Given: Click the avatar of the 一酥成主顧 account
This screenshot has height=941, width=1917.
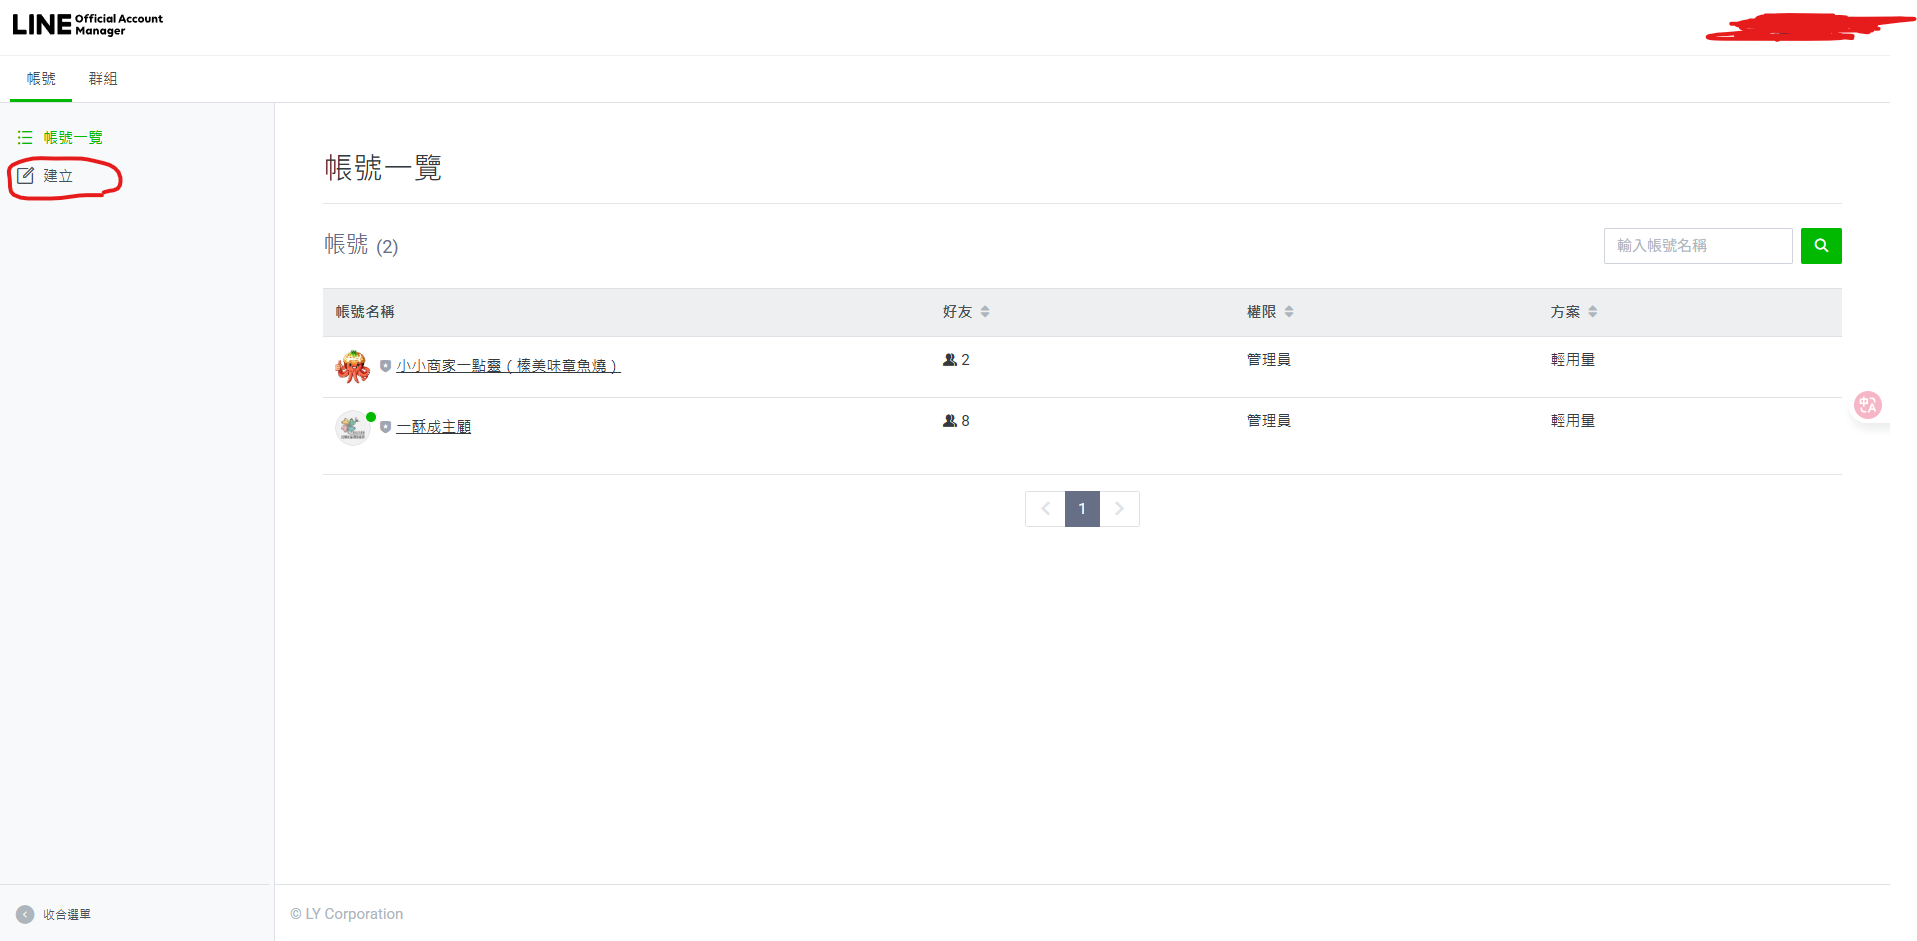Looking at the screenshot, I should point(352,428).
